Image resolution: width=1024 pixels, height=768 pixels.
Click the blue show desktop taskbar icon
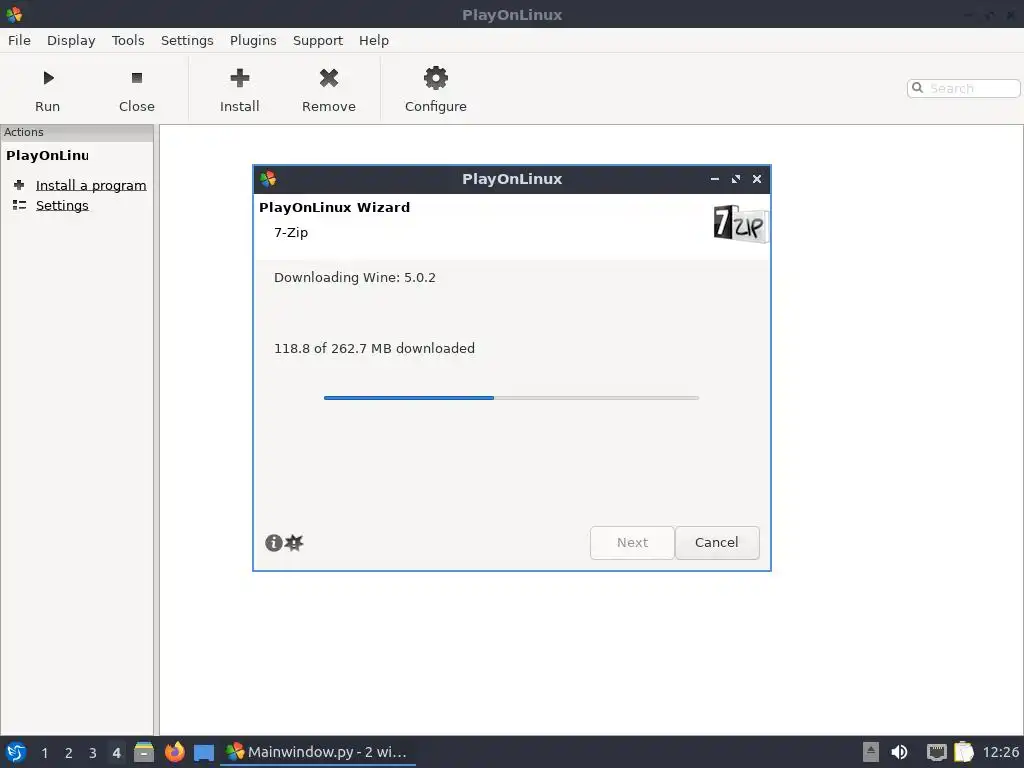[204, 752]
